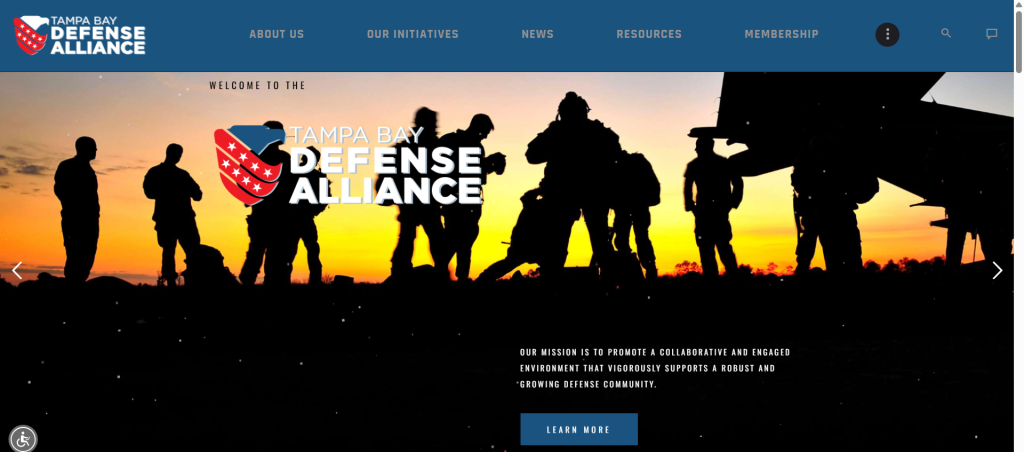Click the scrollbar down arrow
This screenshot has height=452, width=1024.
(x=1018, y=446)
